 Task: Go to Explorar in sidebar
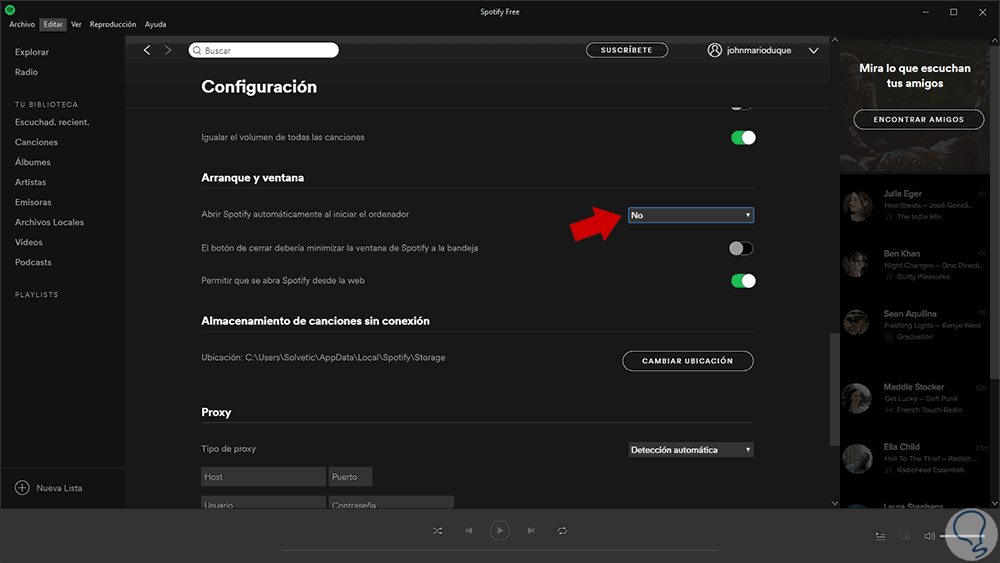tap(32, 52)
